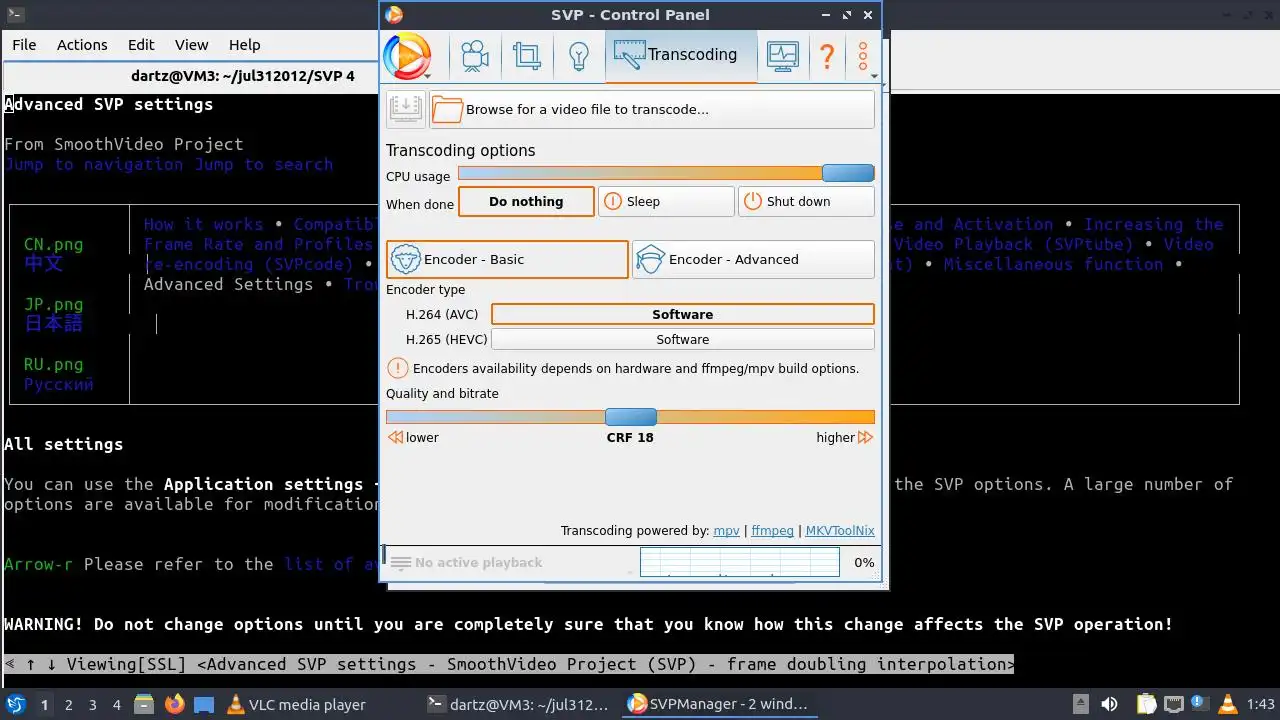This screenshot has height=720, width=1280.
Task: Follow the How it works link
Action: pyautogui.click(x=203, y=224)
